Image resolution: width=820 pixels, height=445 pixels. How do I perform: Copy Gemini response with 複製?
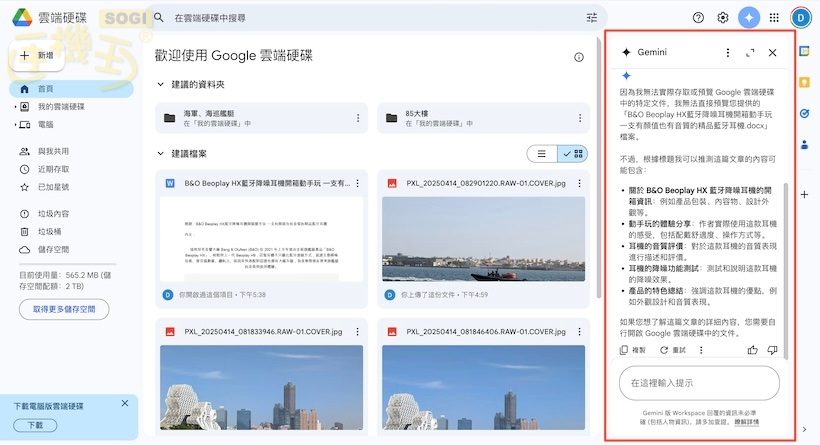[633, 350]
